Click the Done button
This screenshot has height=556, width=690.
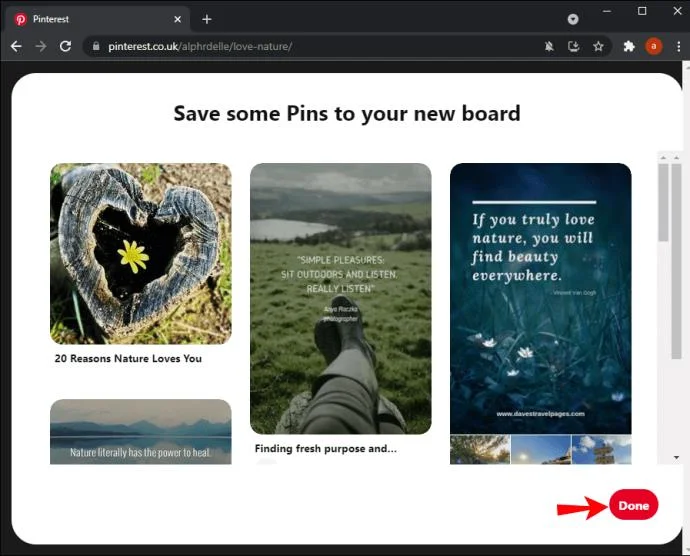click(634, 505)
